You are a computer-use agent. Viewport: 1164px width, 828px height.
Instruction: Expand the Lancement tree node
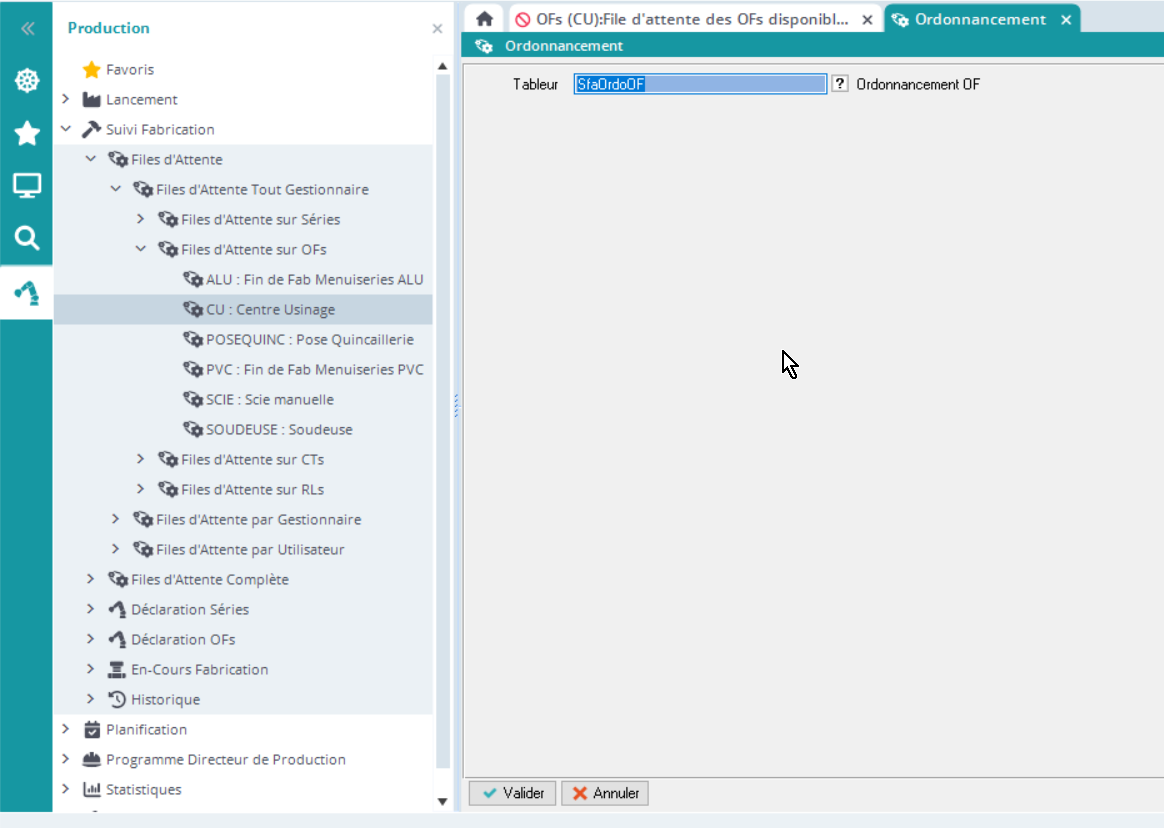(66, 99)
